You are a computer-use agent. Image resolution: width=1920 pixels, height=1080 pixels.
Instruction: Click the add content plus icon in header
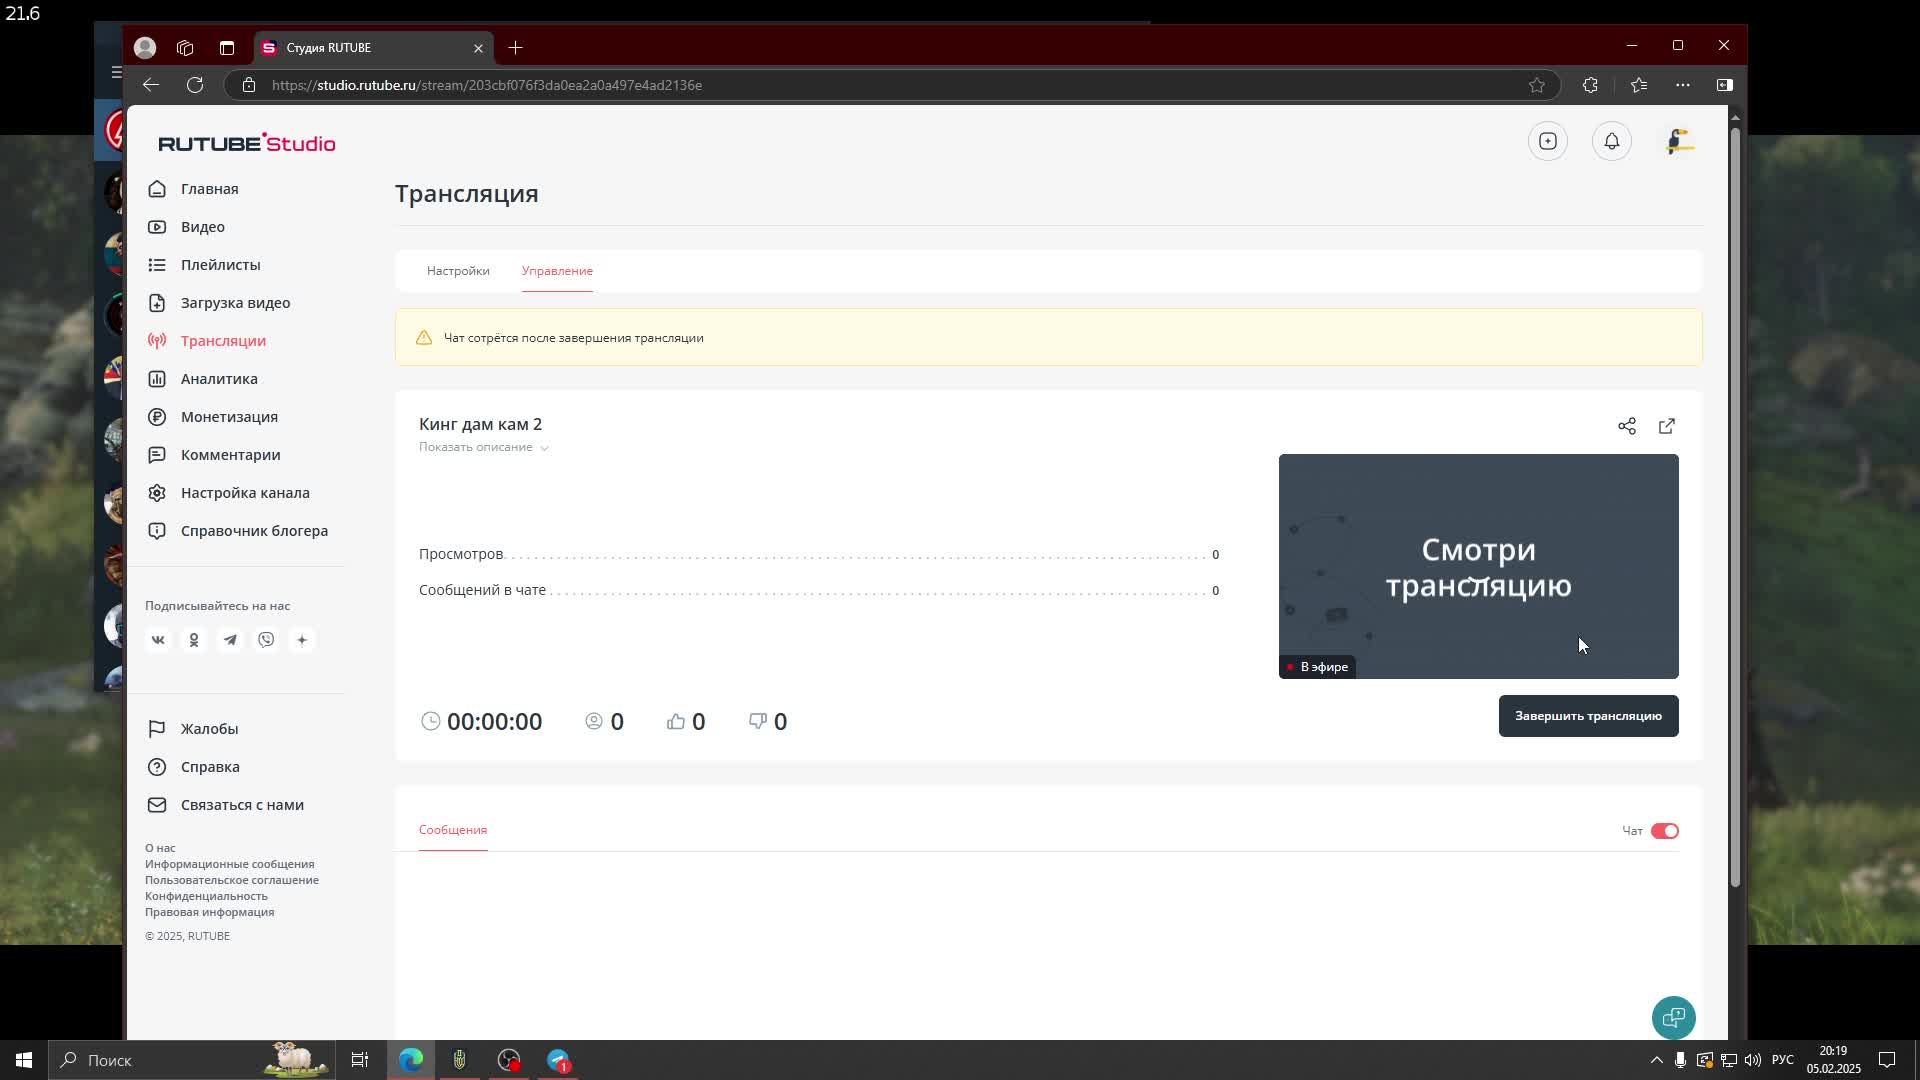point(1548,141)
